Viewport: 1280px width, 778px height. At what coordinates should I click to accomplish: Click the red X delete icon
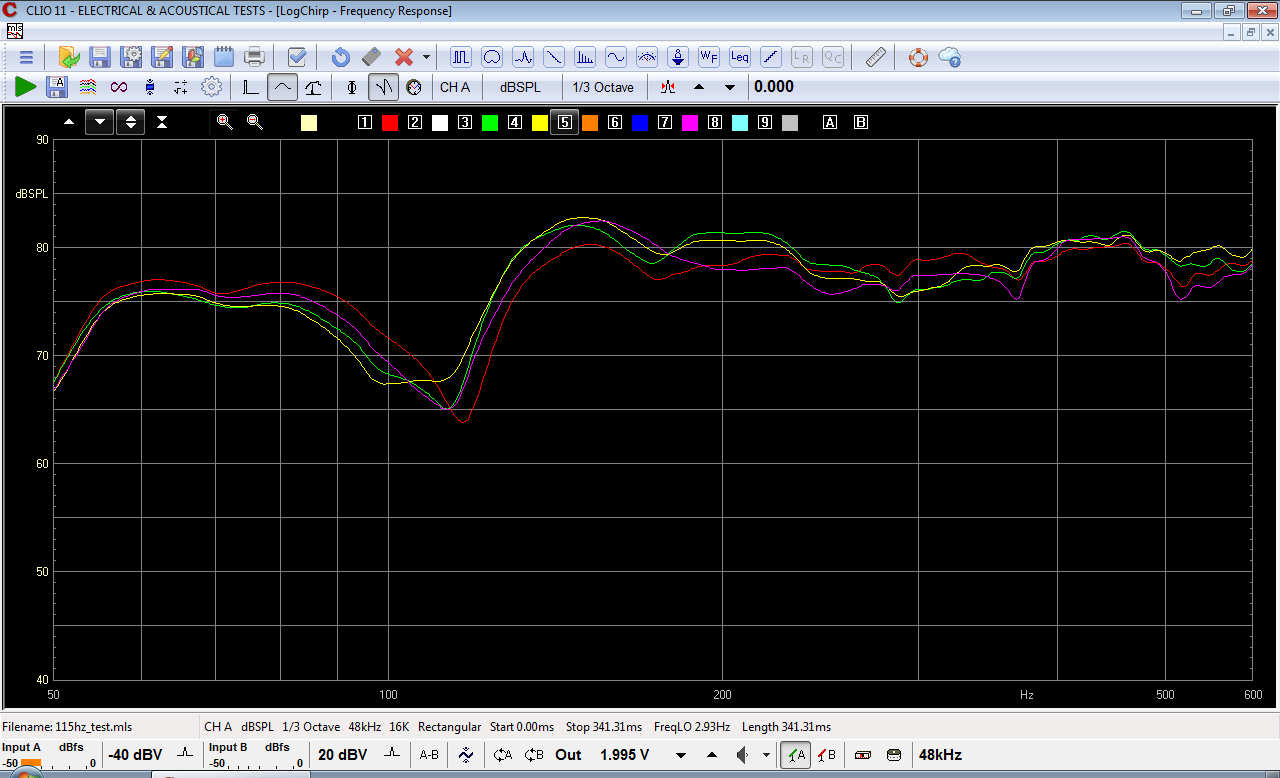pos(404,57)
